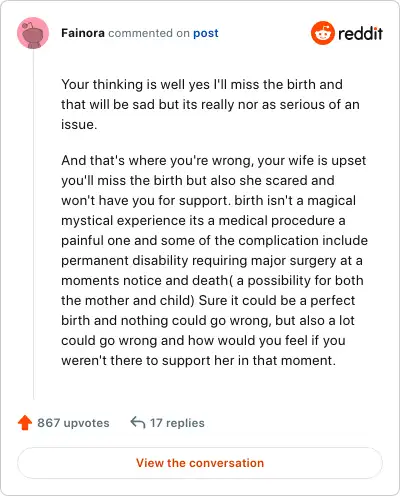Open the "17 replies" label
This screenshot has width=400, height=496.
click(x=177, y=423)
